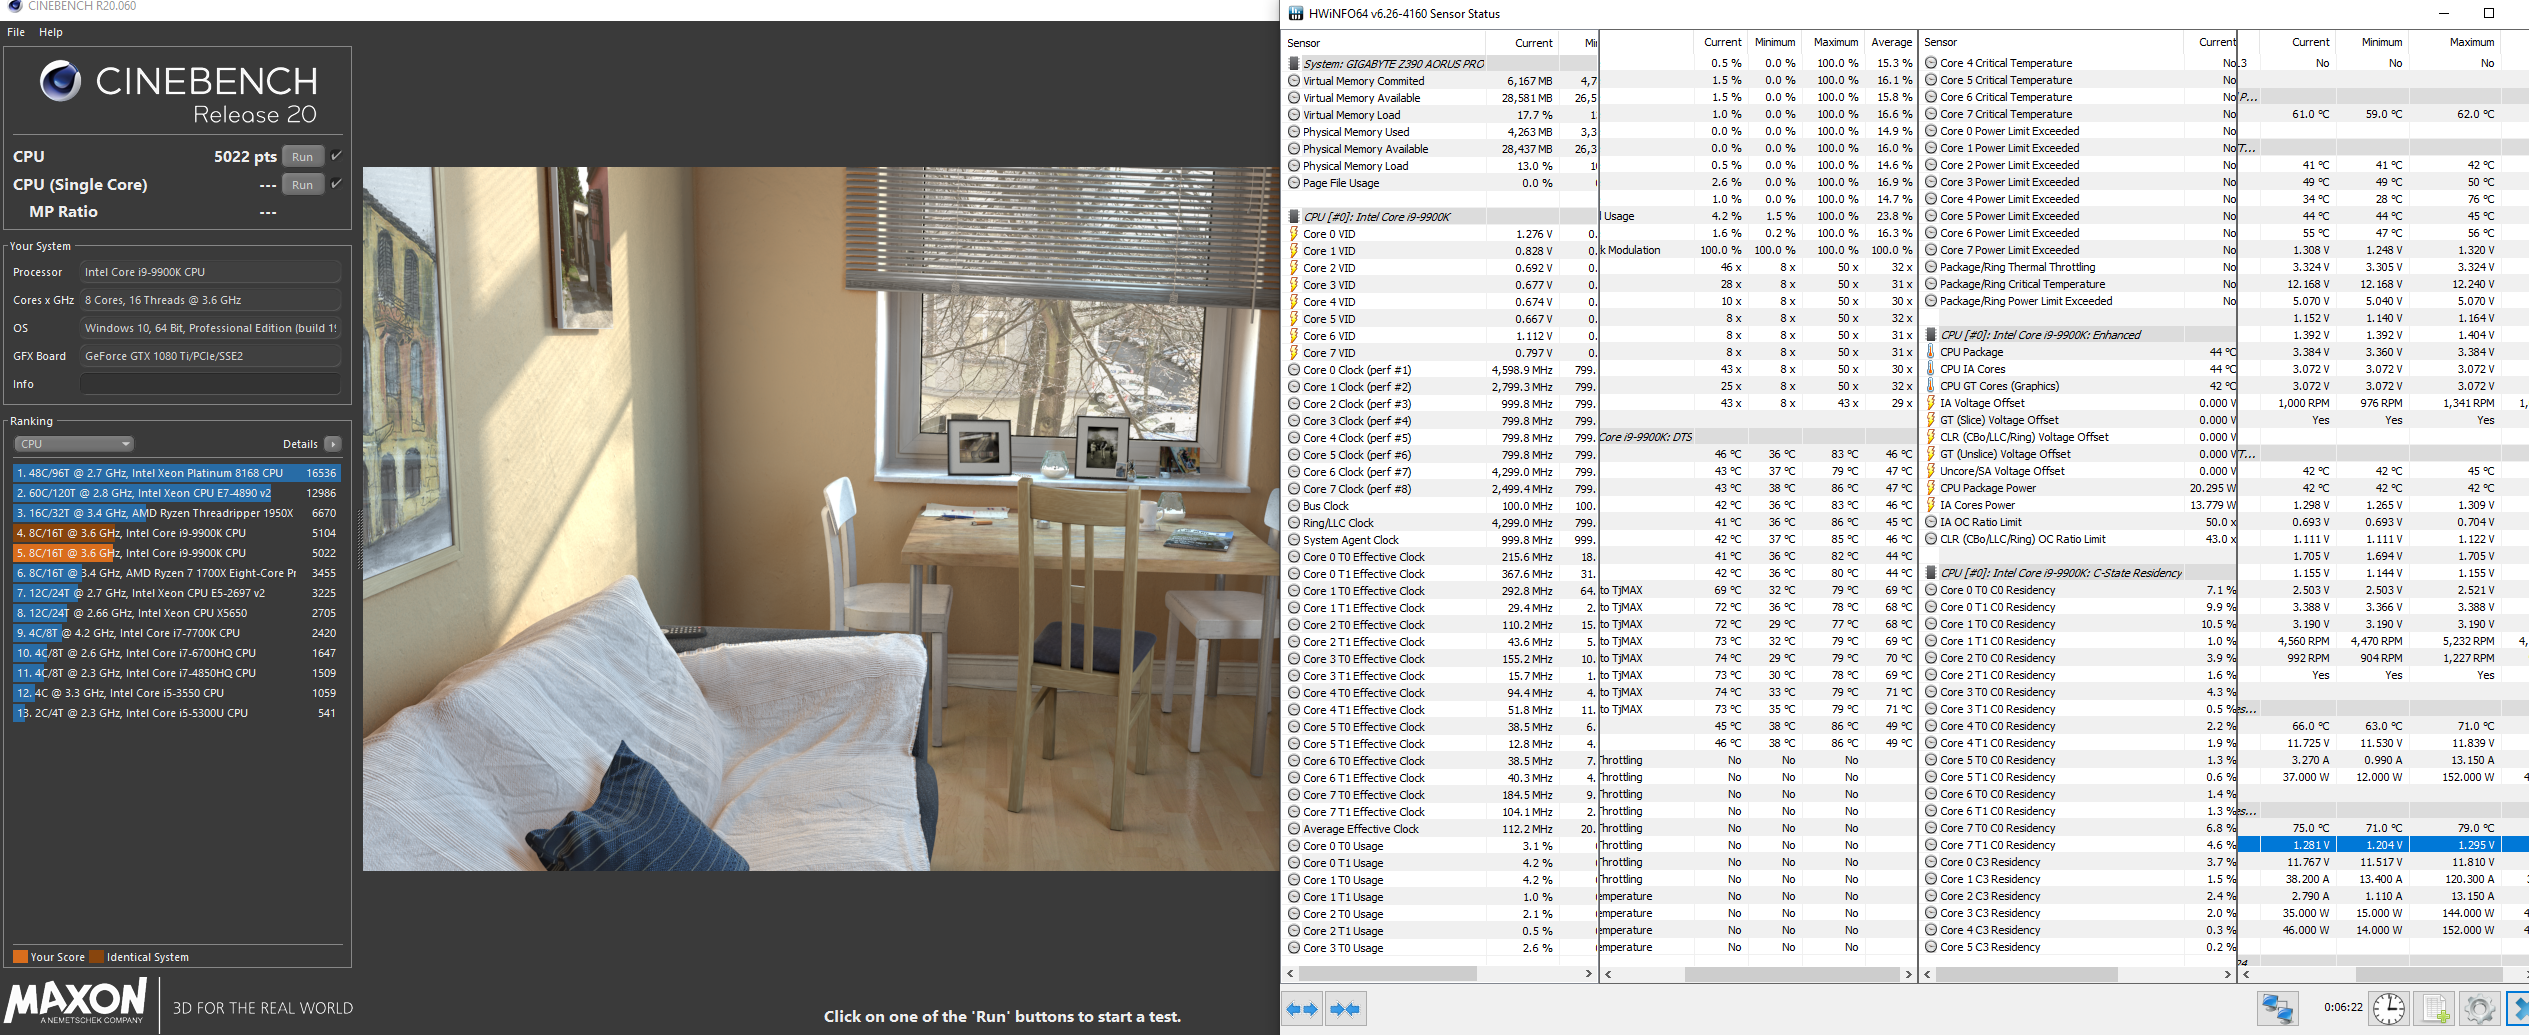The image size is (2529, 1035).
Task: Click the thermometer icon beside CPU GT Cores (Graphics)
Action: [x=1931, y=386]
